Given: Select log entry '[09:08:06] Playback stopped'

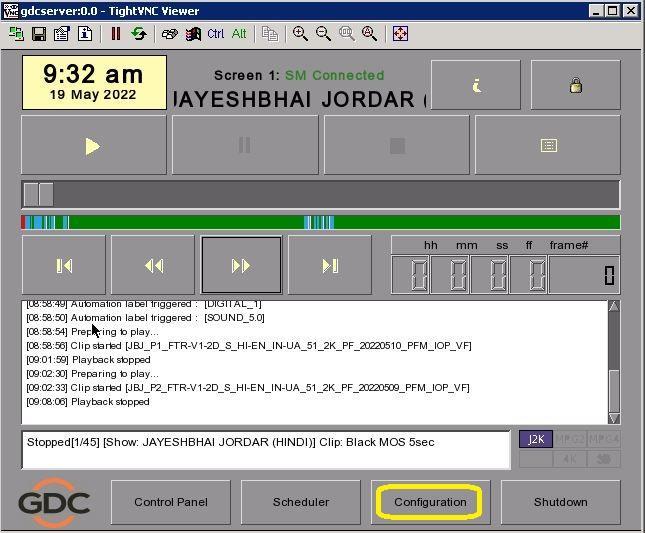Looking at the screenshot, I should [x=88, y=401].
